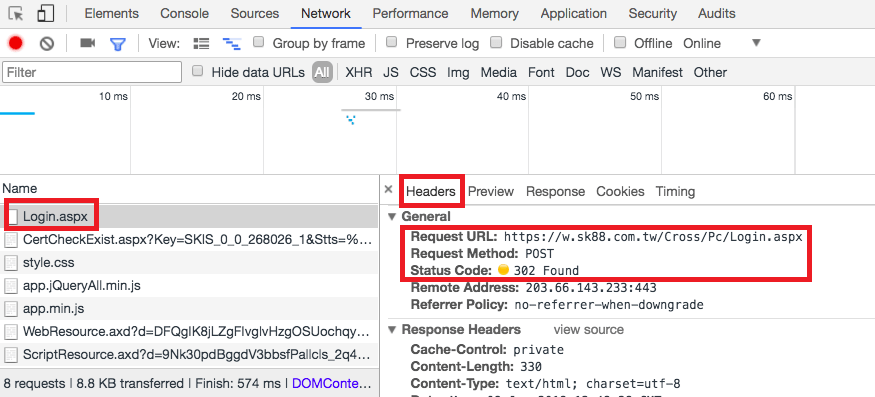Toggle the device toolbar icon
This screenshot has width=875, height=397.
point(46,13)
